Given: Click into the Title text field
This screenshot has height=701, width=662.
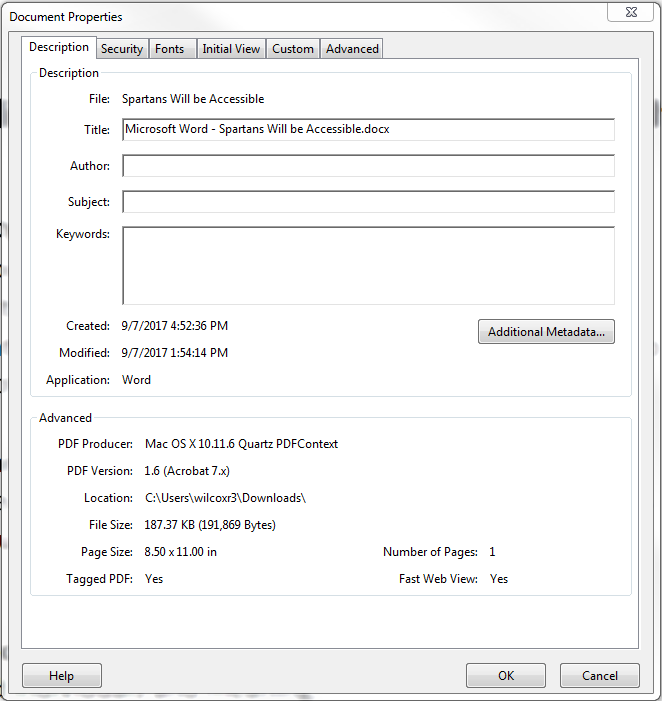Looking at the screenshot, I should click(x=368, y=129).
